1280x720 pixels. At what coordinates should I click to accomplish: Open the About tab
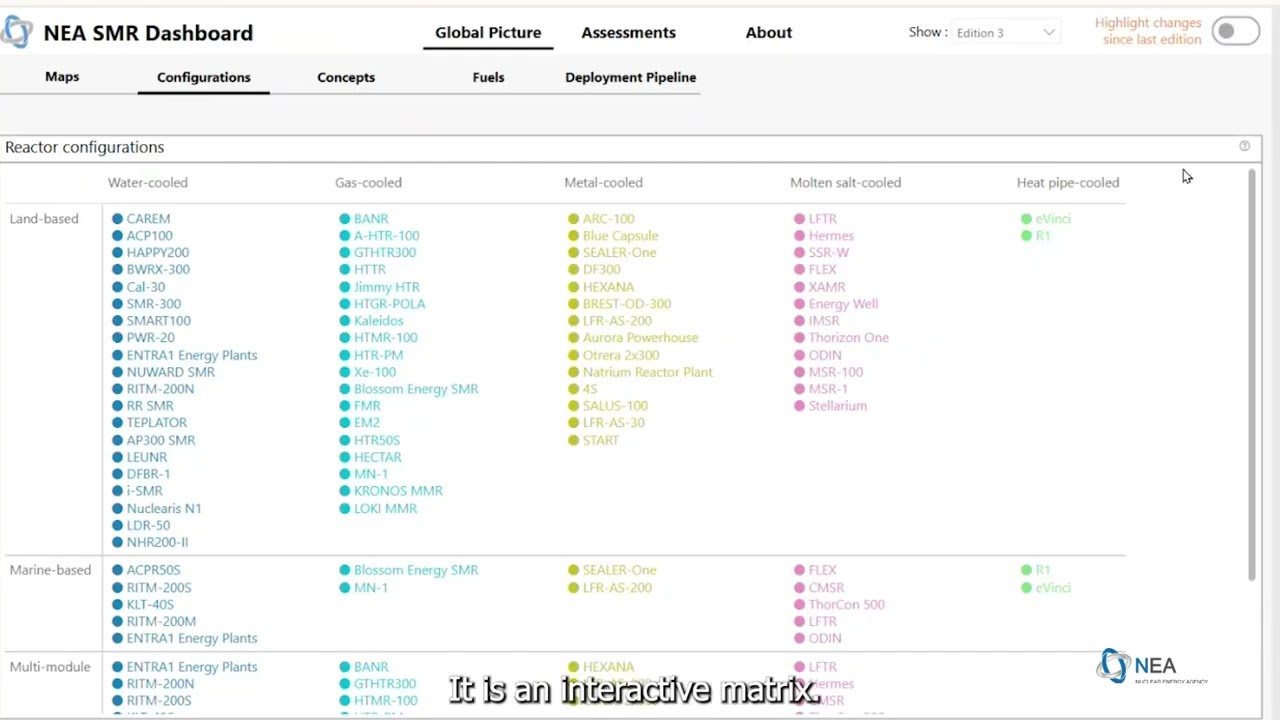click(768, 32)
